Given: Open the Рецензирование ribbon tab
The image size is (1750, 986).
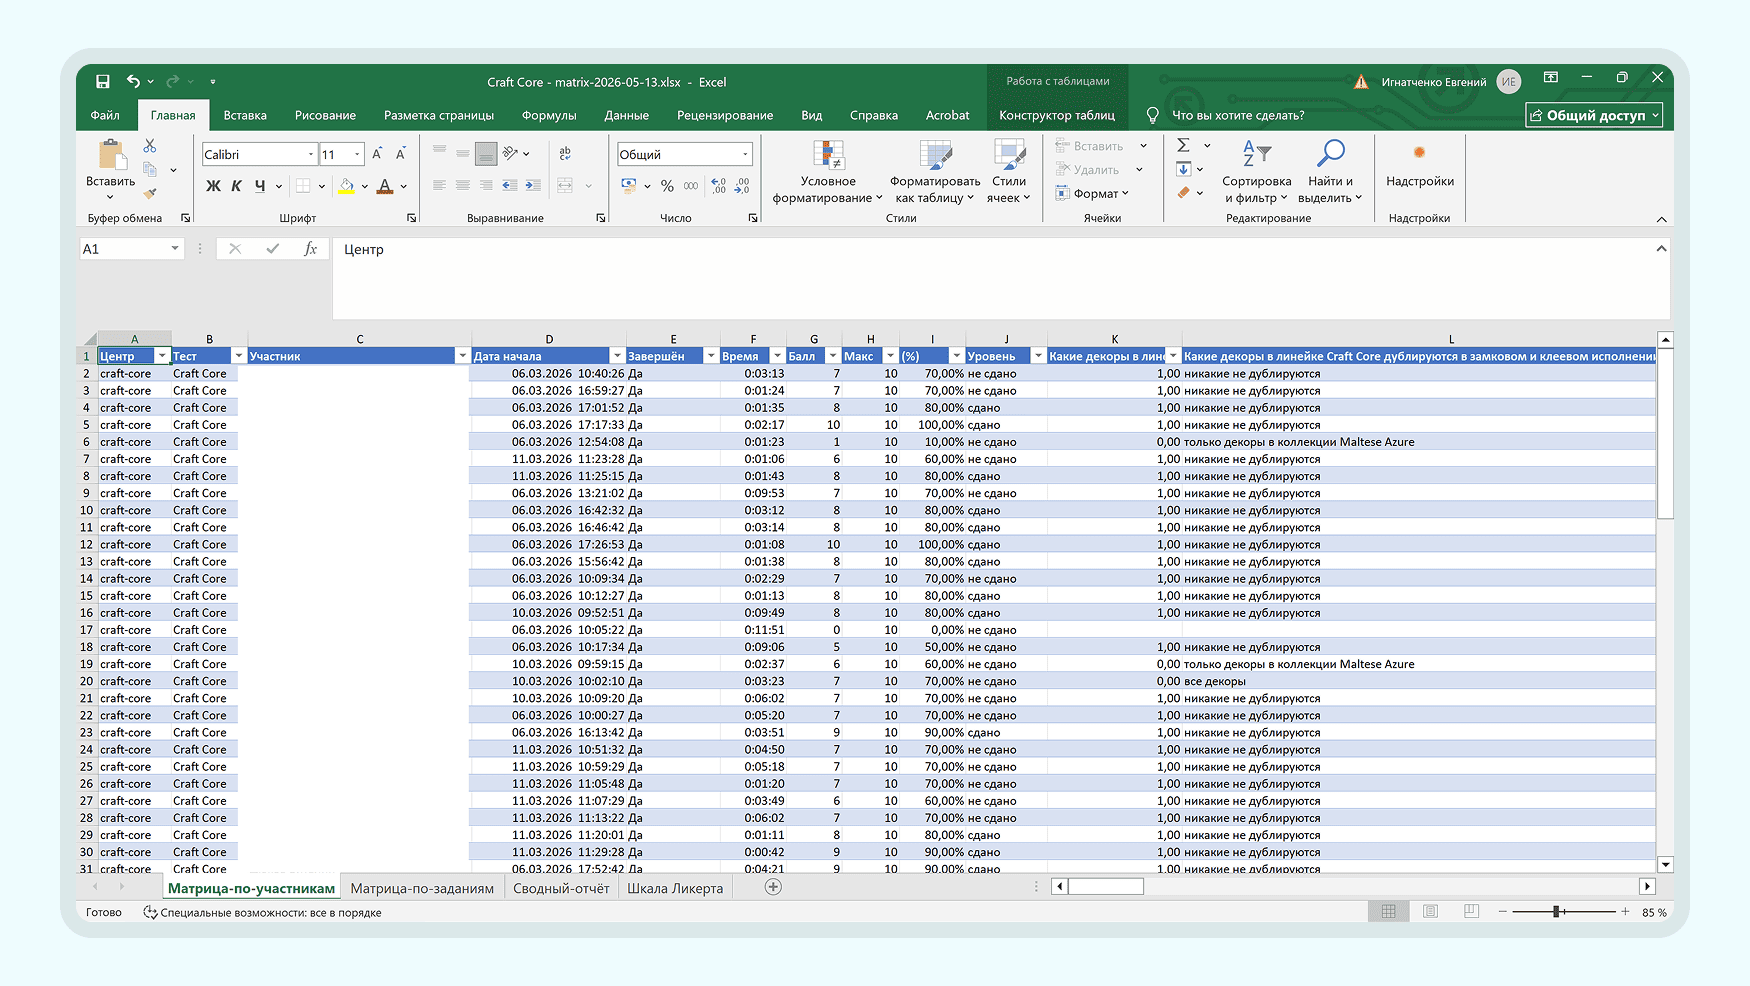Looking at the screenshot, I should 725,115.
